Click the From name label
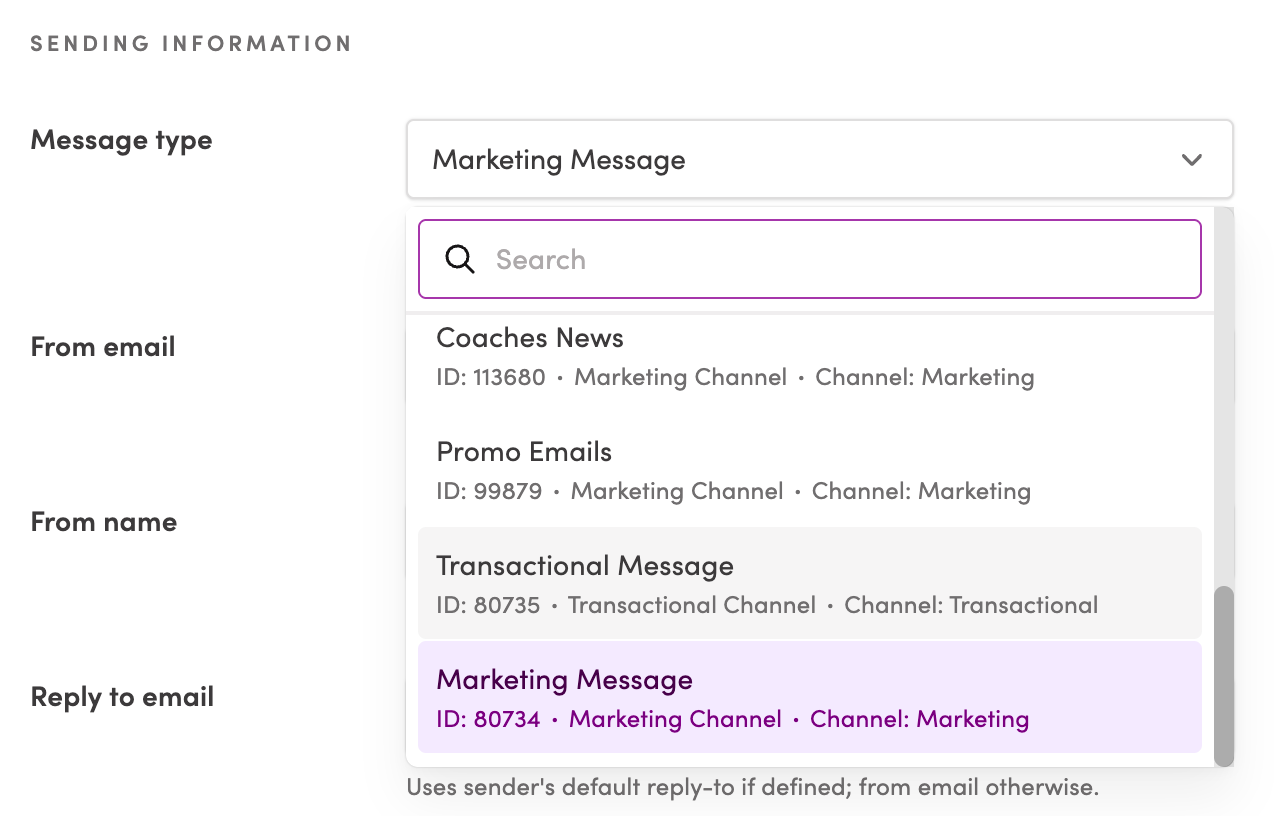The image size is (1274, 816). click(104, 522)
